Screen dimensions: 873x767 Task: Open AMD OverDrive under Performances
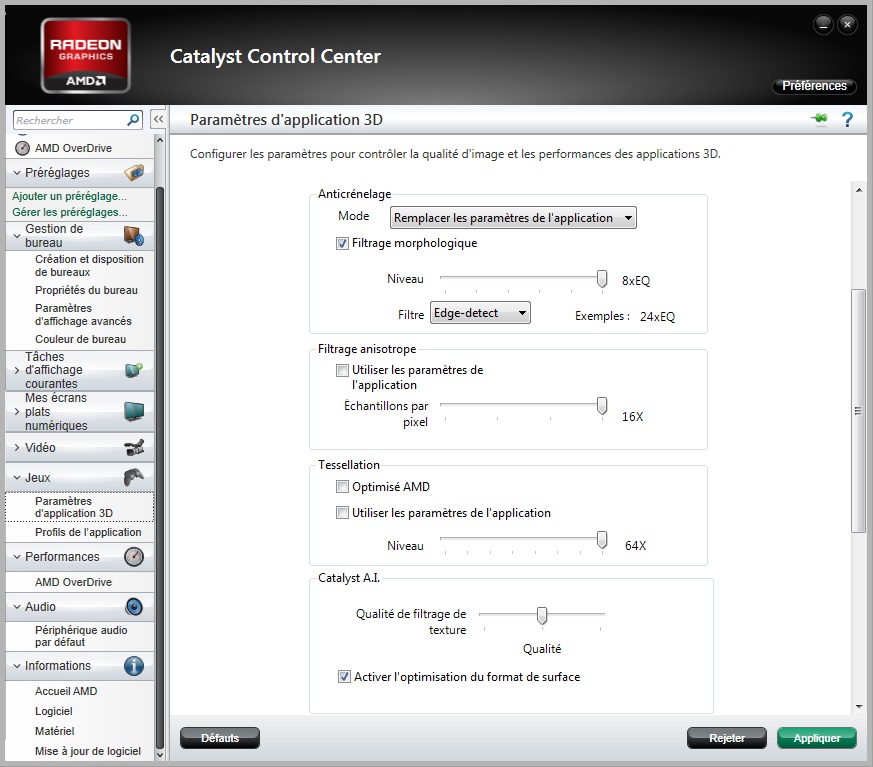(73, 582)
